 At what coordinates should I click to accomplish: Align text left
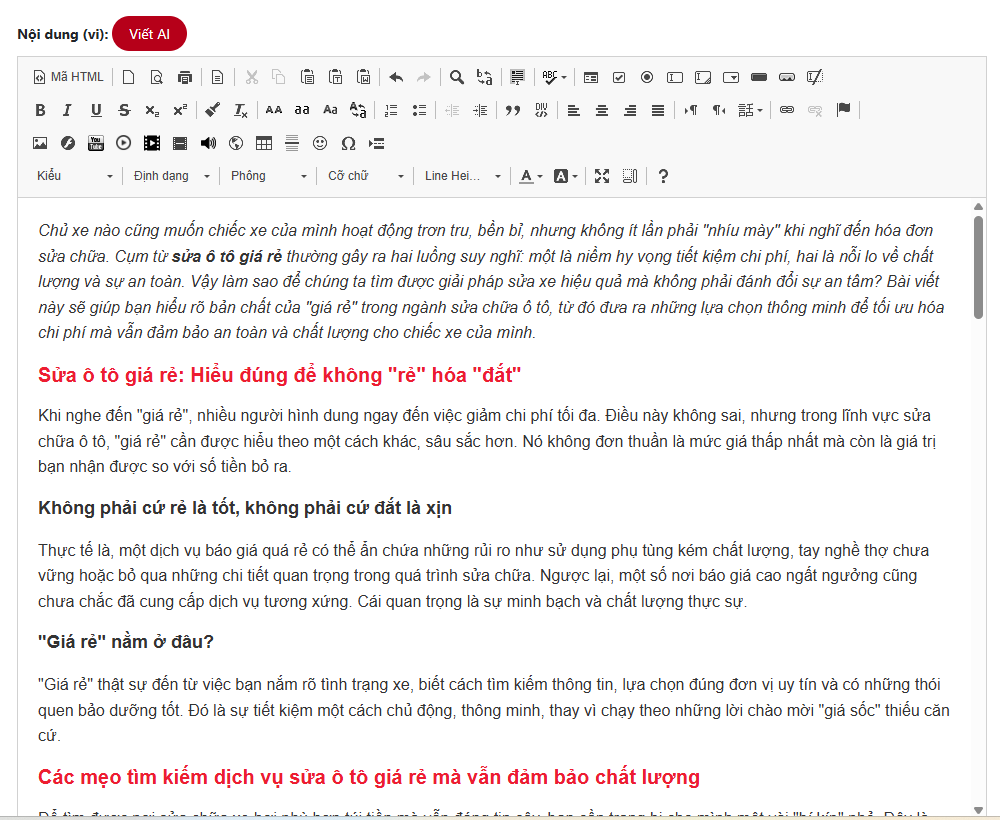coord(573,110)
